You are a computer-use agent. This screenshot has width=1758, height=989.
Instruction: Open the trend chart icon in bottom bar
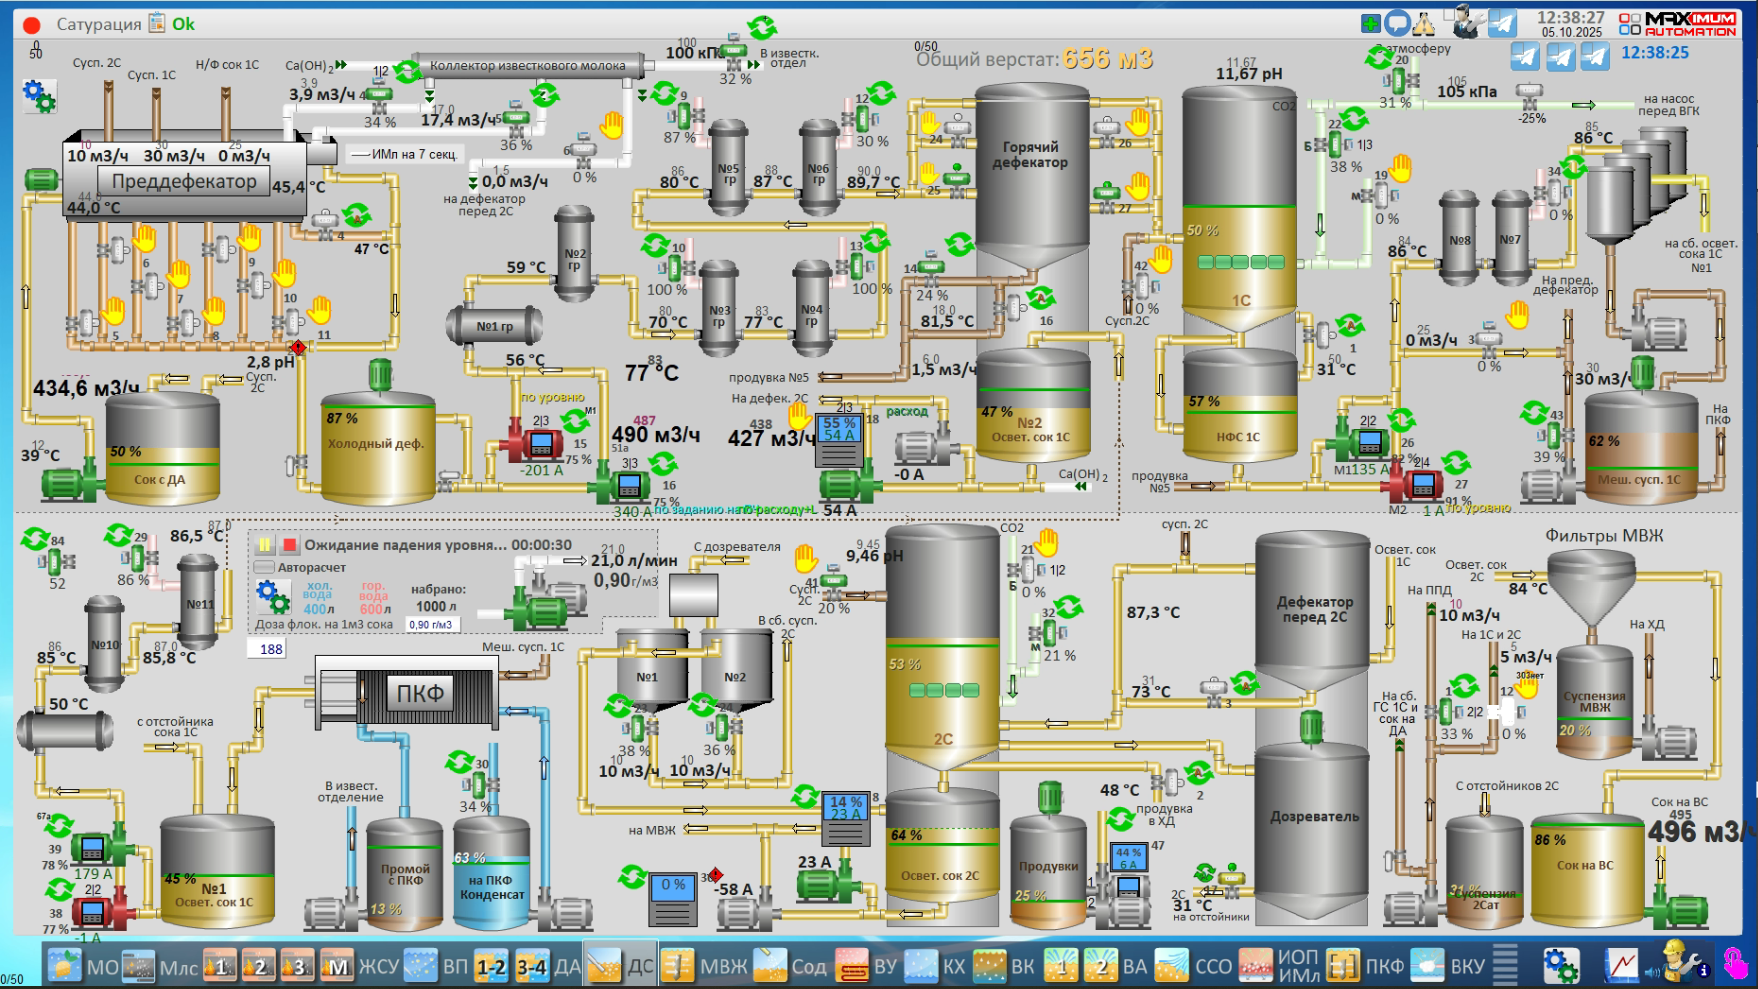[1621, 965]
